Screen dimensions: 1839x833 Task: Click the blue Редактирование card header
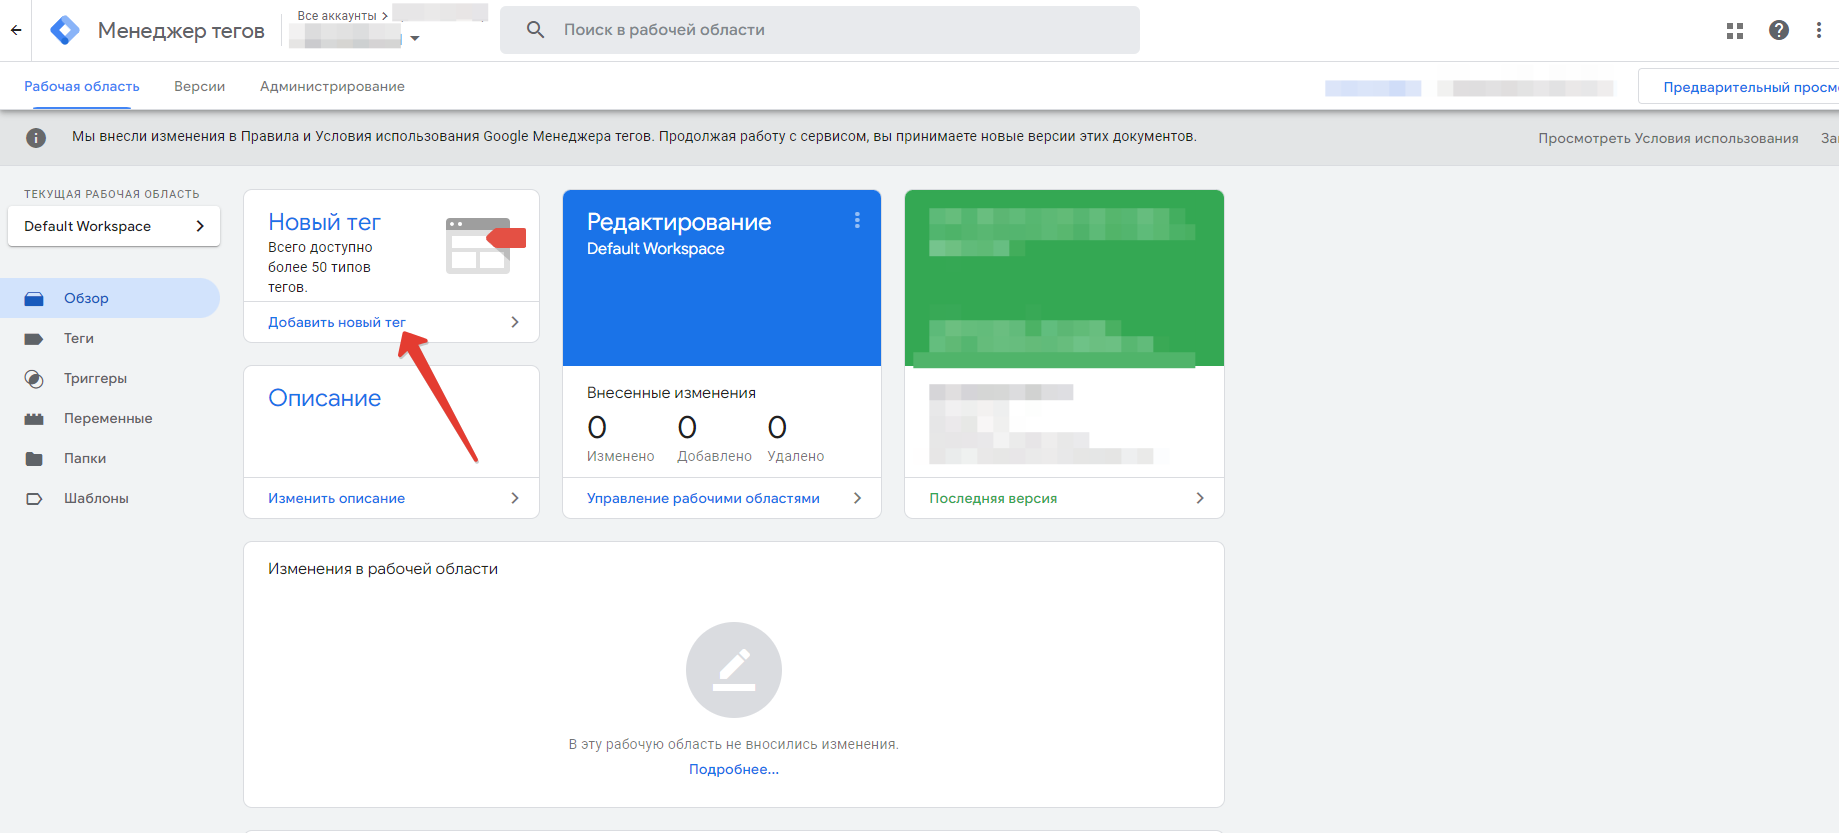tap(722, 278)
